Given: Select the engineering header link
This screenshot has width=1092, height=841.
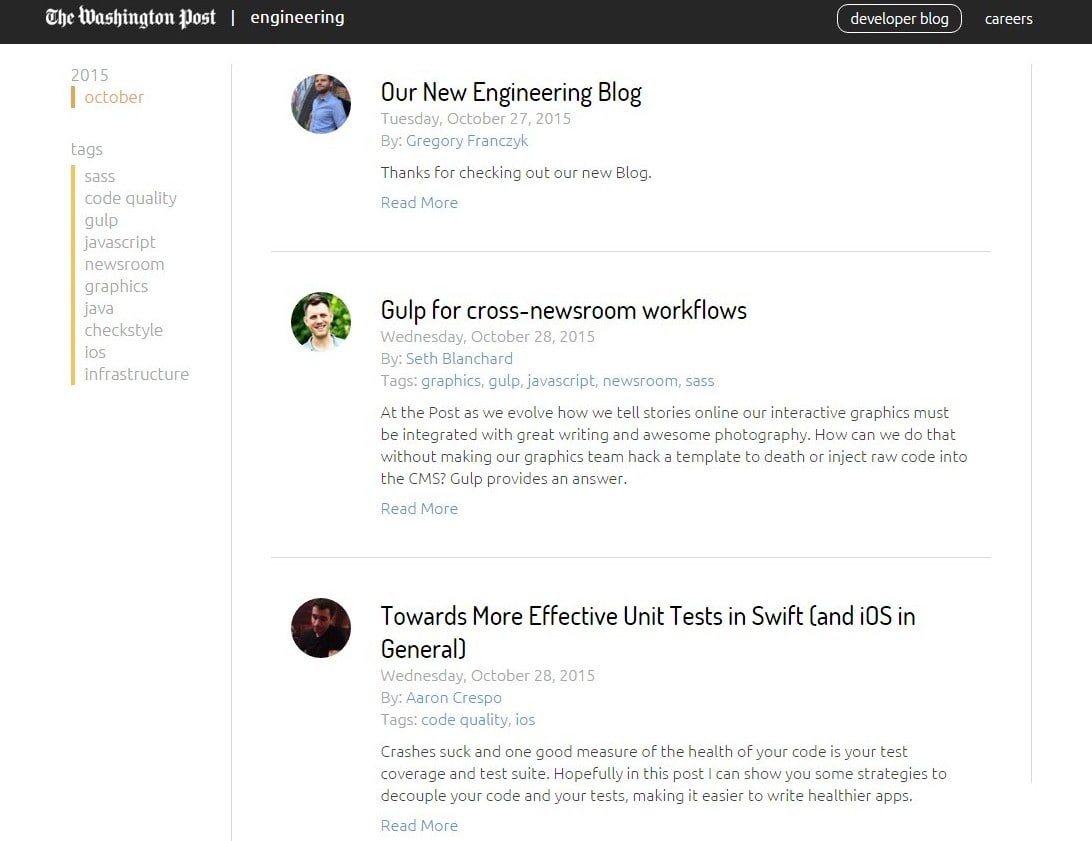Looking at the screenshot, I should coord(297,18).
